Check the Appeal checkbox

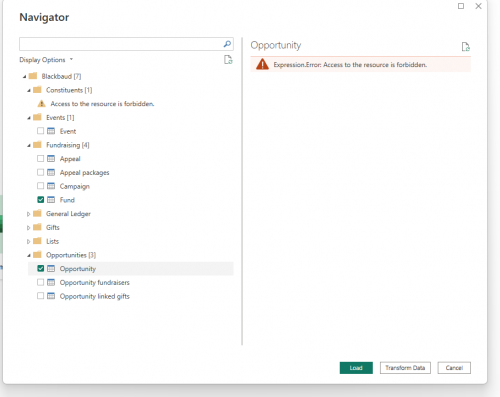pos(41,159)
